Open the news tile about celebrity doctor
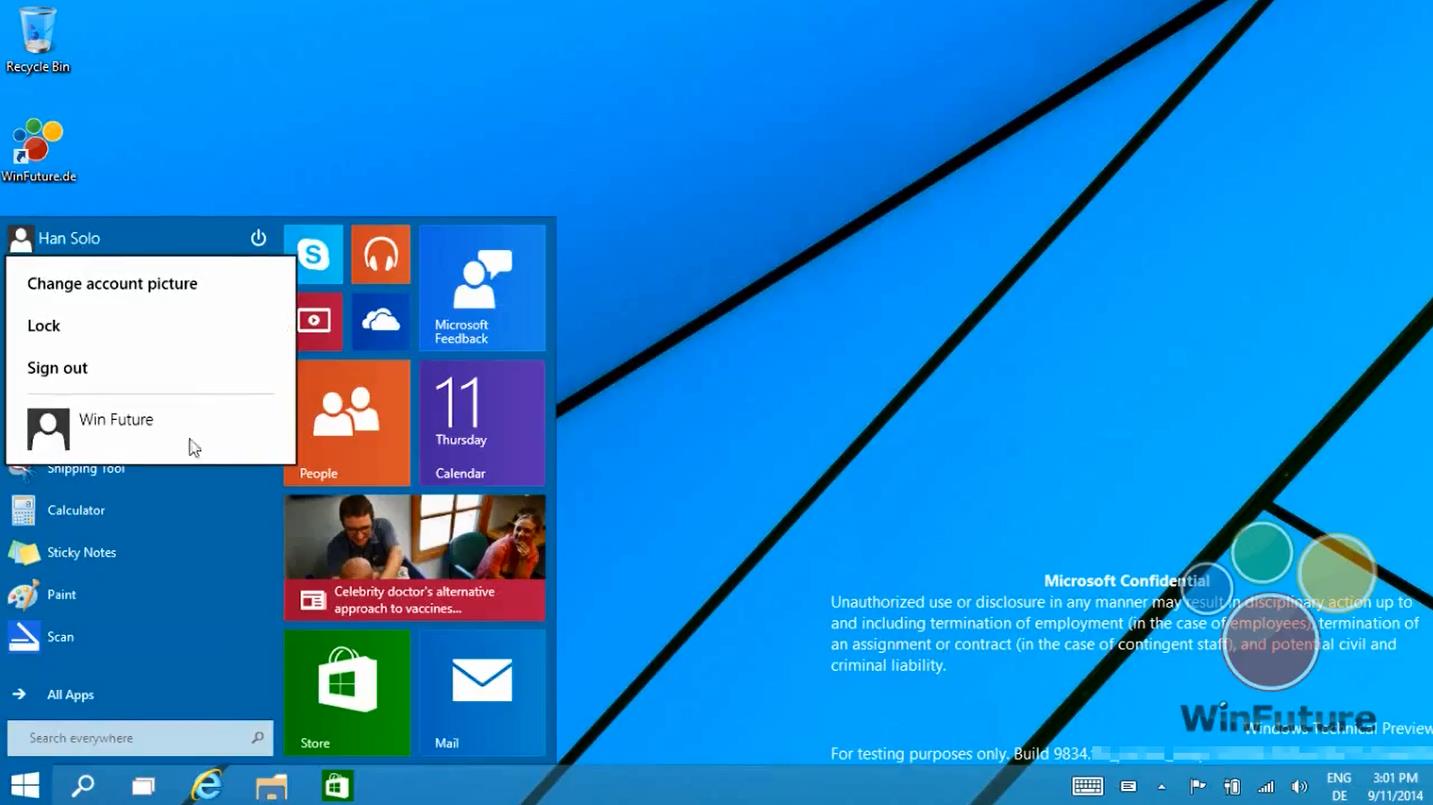The width and height of the screenshot is (1433, 805). 415,558
